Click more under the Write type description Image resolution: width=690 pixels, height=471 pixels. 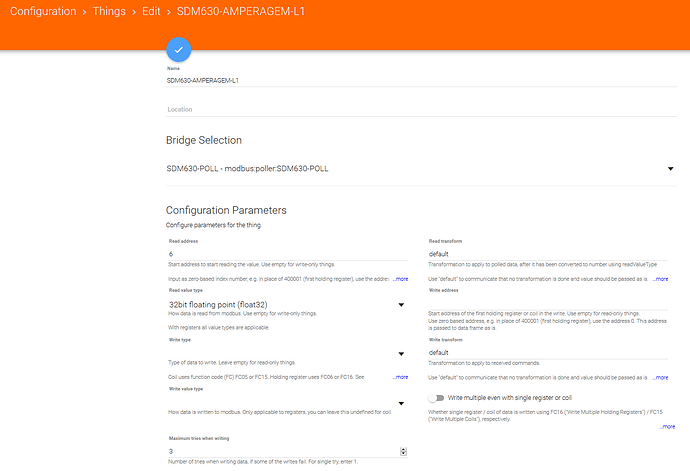click(x=400, y=377)
